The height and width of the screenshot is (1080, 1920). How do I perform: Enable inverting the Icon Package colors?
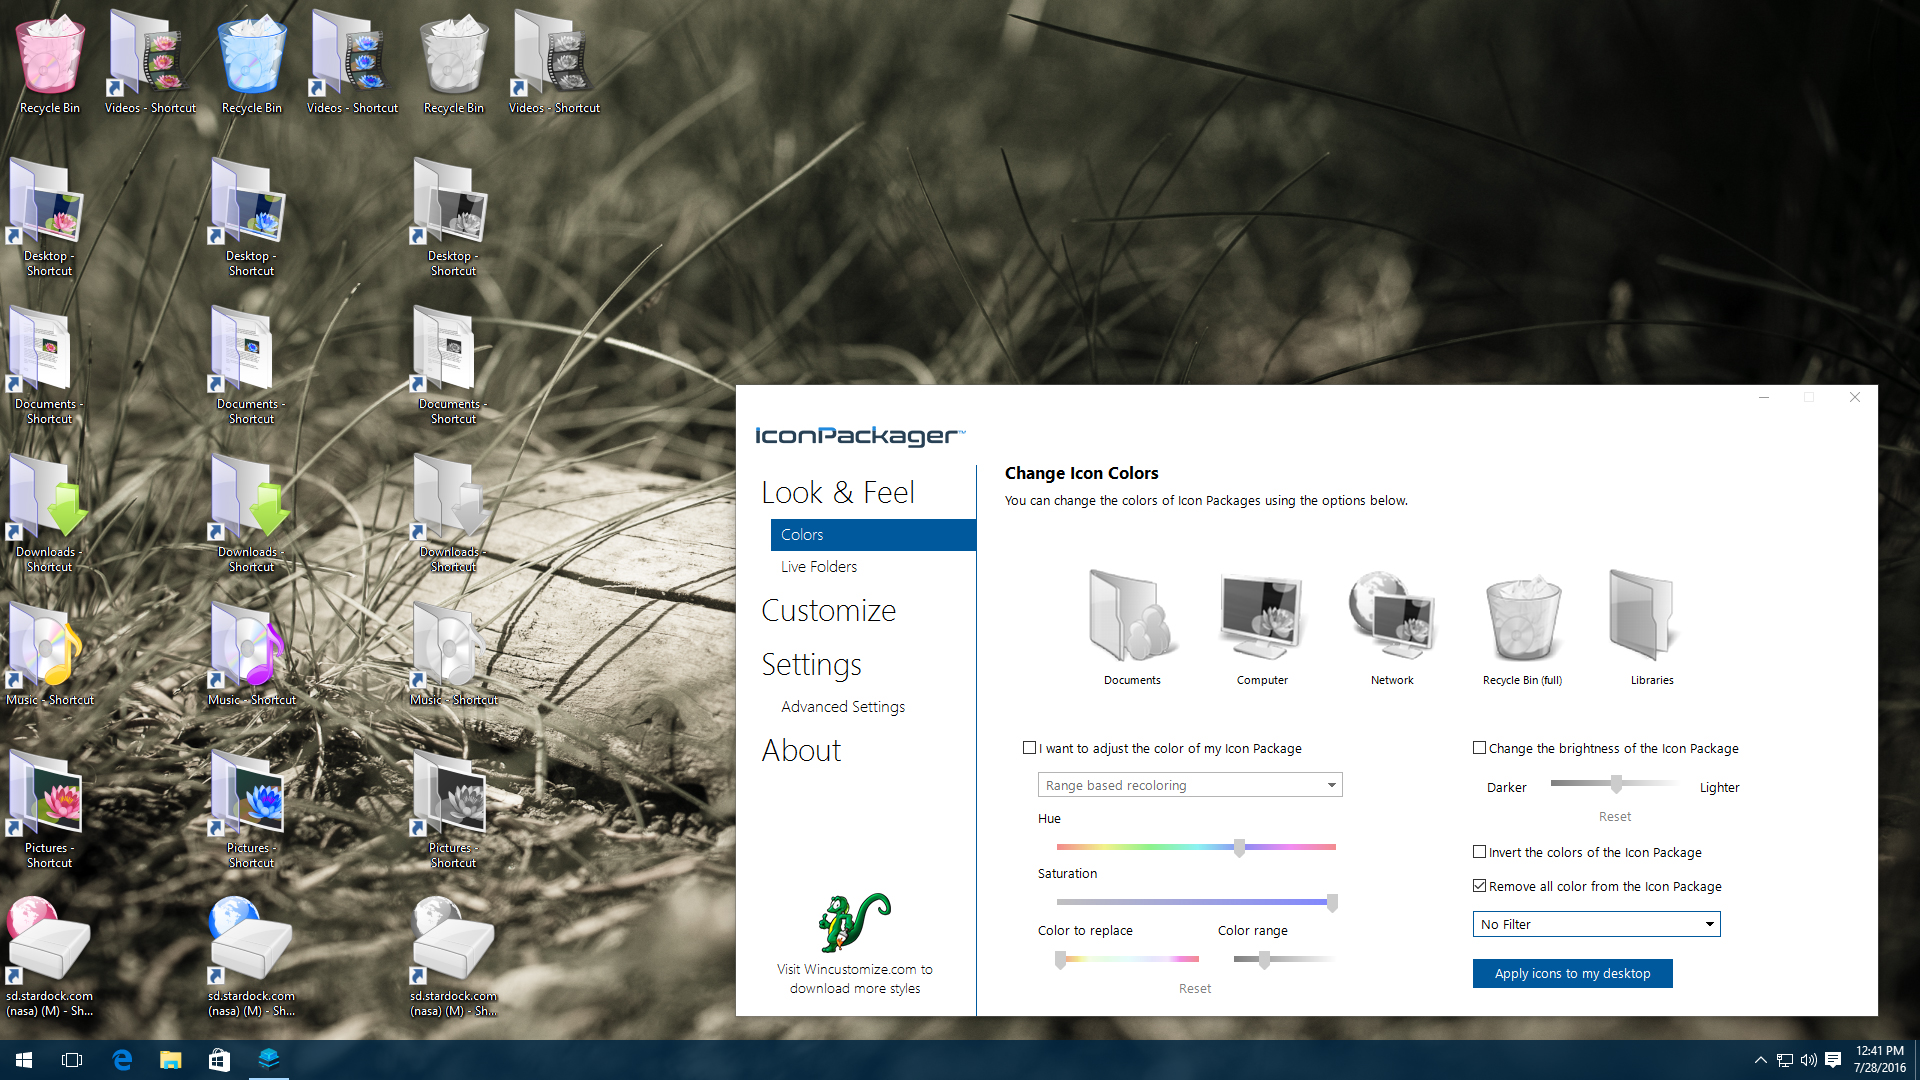pos(1480,851)
